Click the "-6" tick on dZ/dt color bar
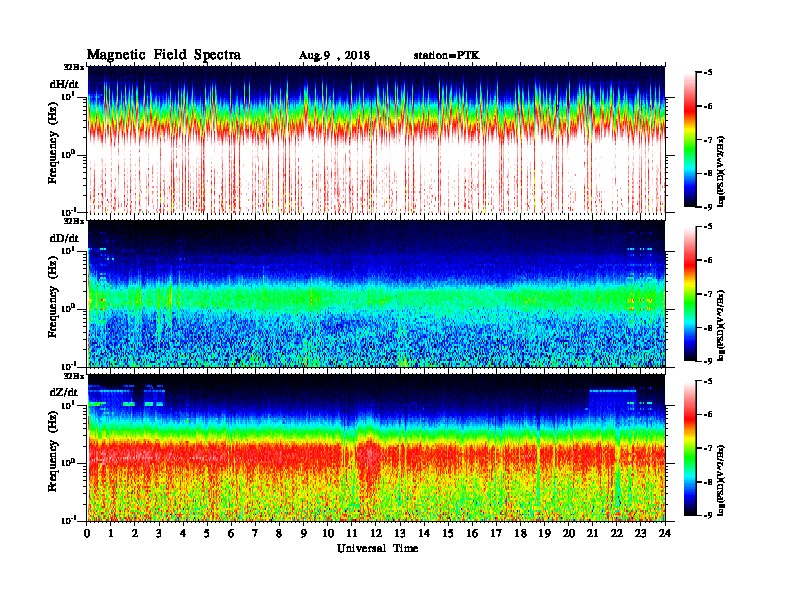792x612 pixels. pyautogui.click(x=708, y=415)
